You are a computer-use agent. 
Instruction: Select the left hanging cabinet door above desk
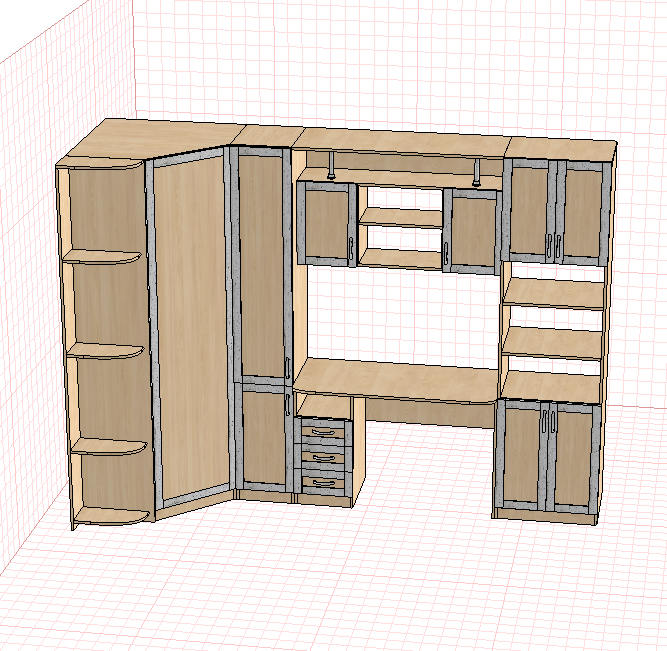click(x=327, y=224)
